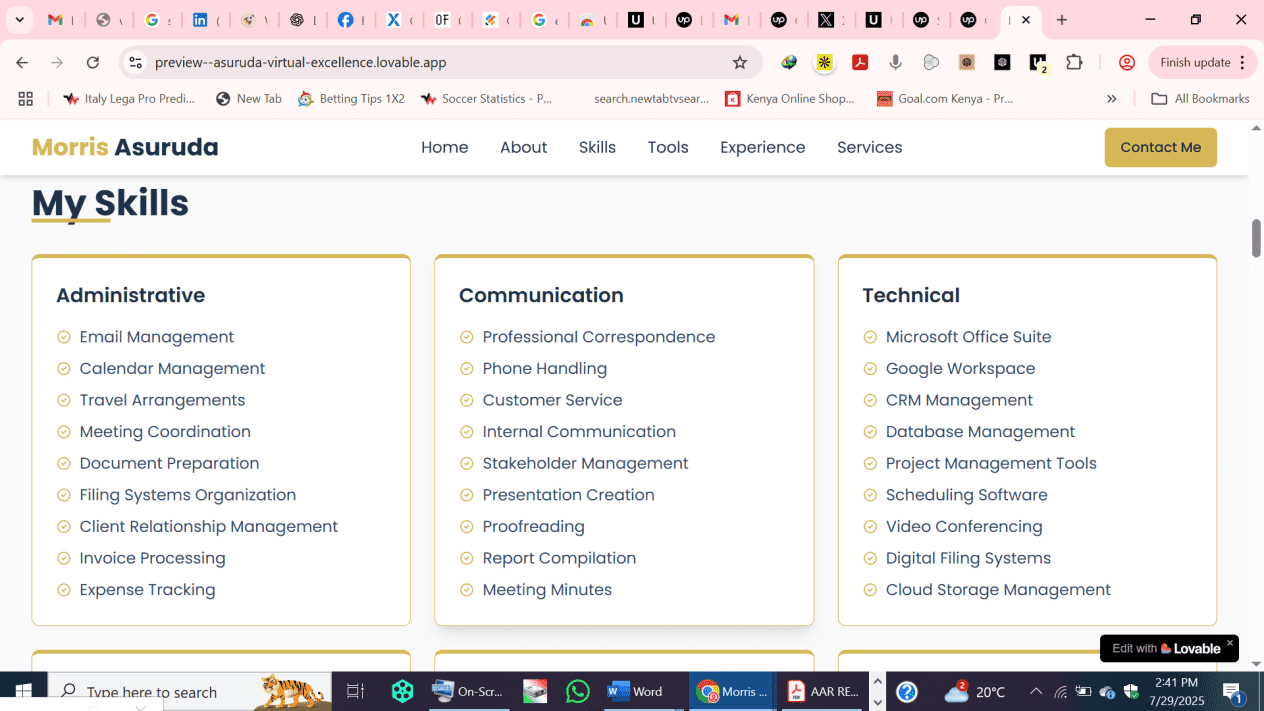The image size is (1264, 711).
Task: Go to Services in the site navigation
Action: 869,147
